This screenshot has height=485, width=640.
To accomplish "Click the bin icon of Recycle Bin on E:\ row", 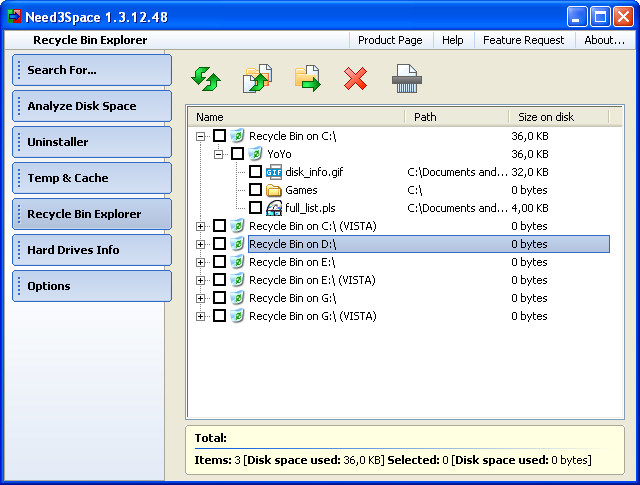I will [237, 262].
